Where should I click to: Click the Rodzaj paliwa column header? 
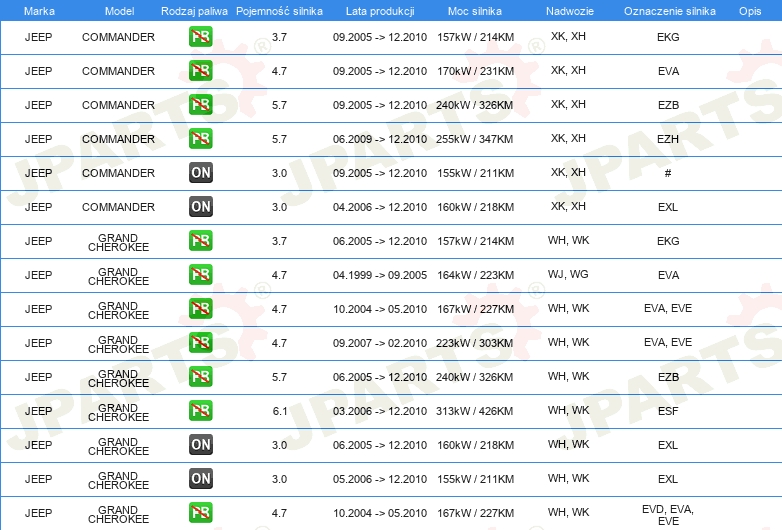[194, 11]
